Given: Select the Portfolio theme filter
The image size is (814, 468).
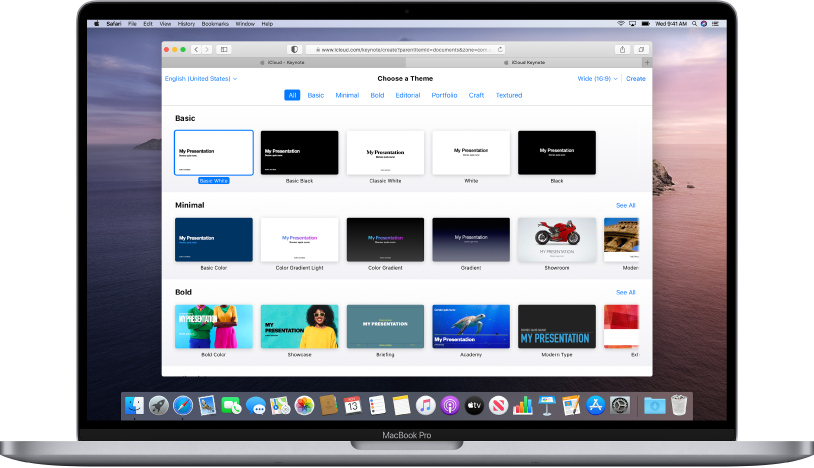Looking at the screenshot, I should [444, 95].
